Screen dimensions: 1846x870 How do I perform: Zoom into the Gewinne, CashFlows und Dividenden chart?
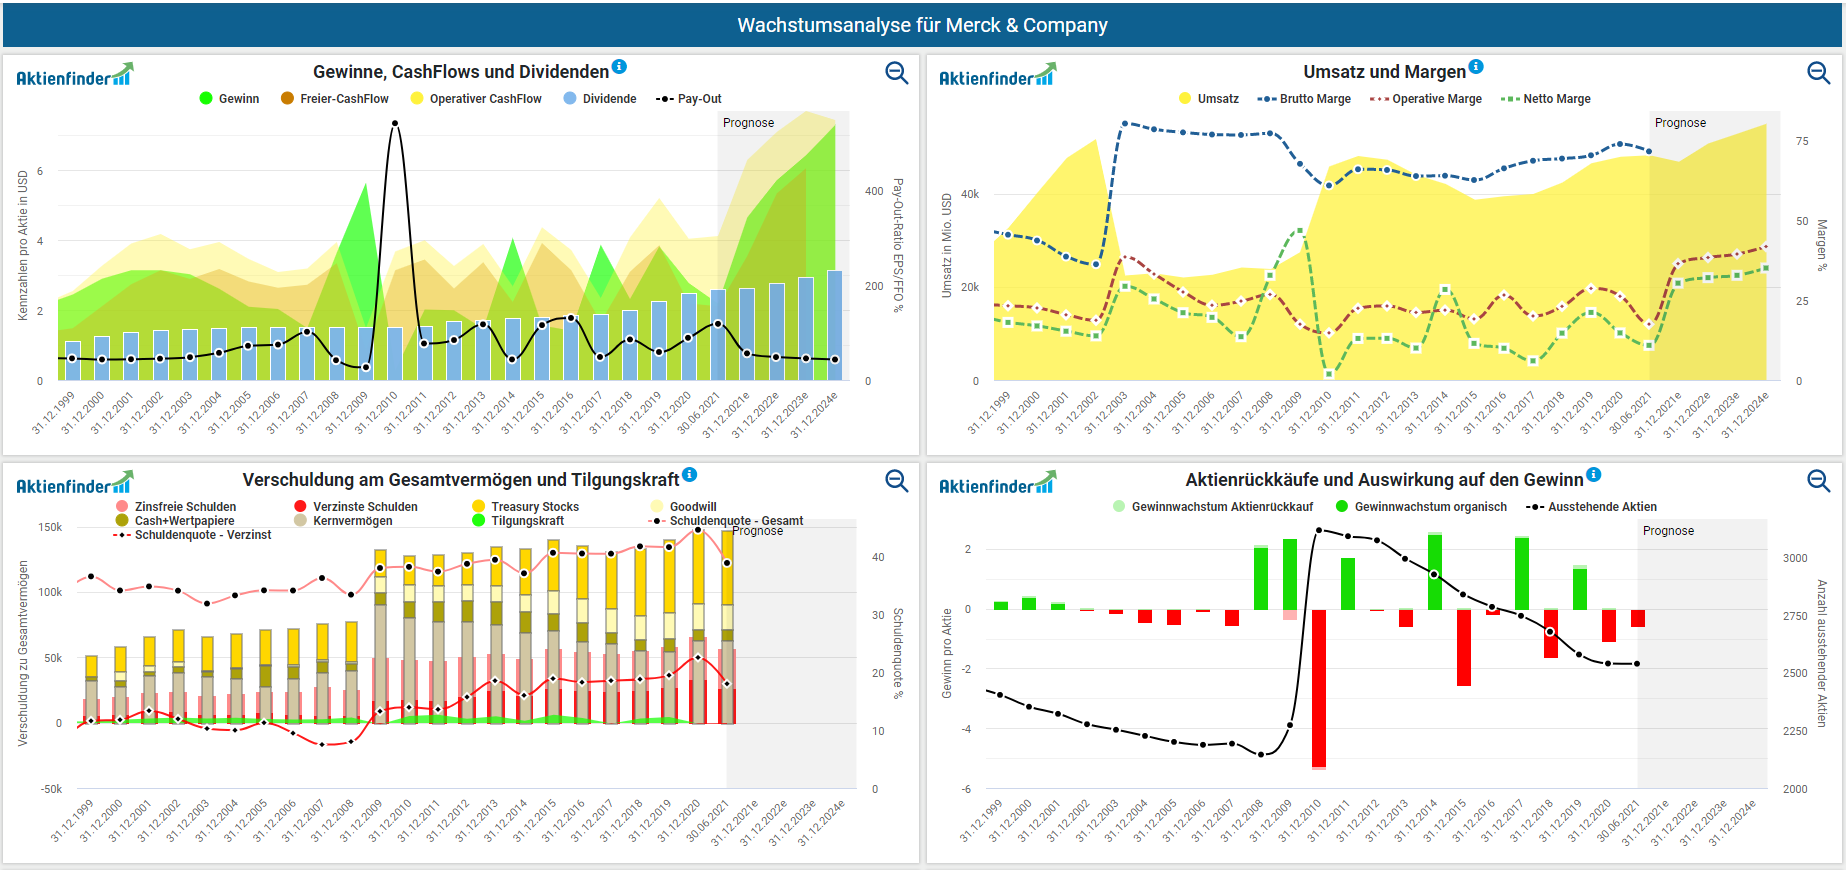point(896,73)
